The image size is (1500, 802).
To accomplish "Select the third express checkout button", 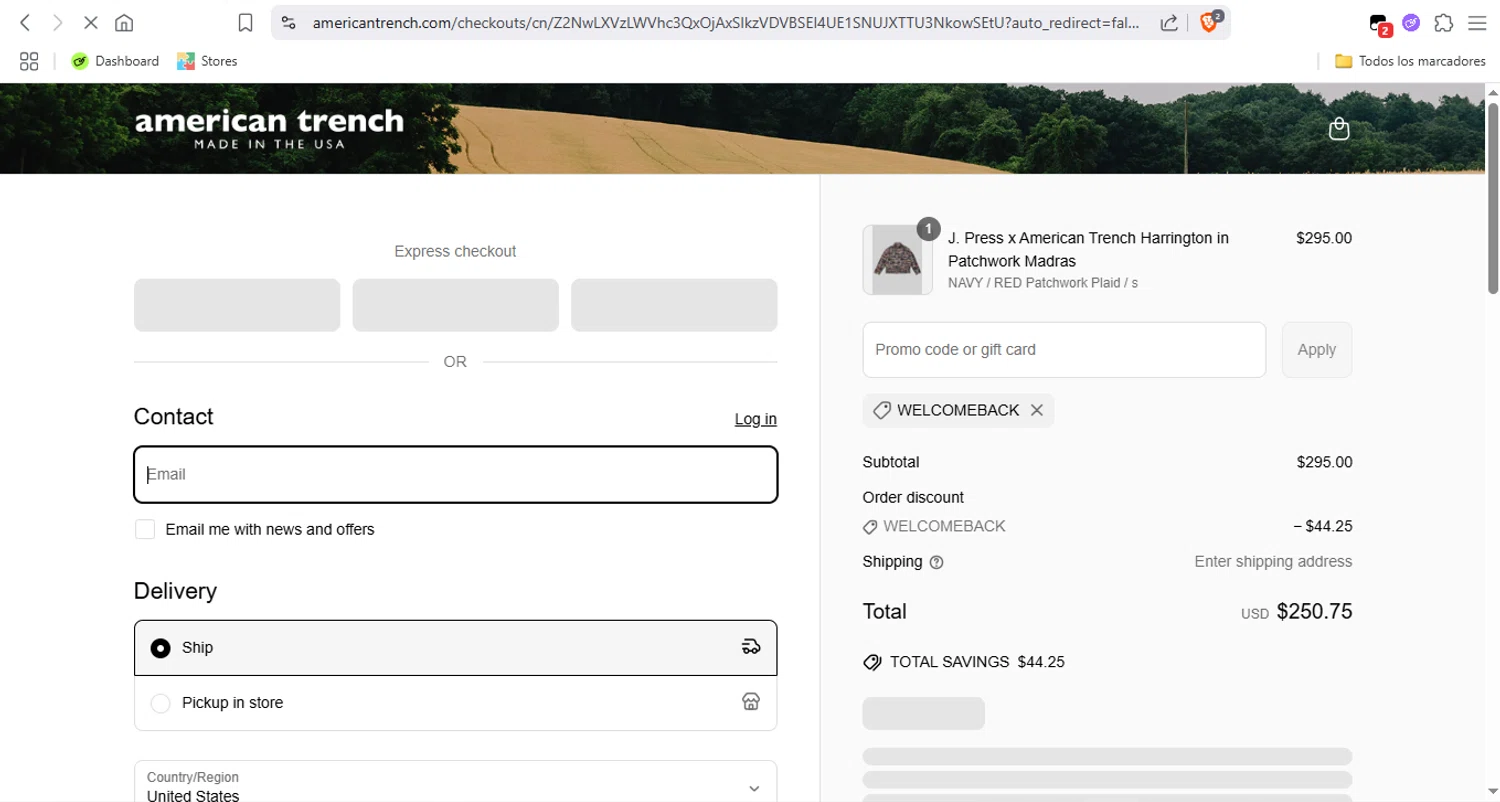I will coord(674,305).
